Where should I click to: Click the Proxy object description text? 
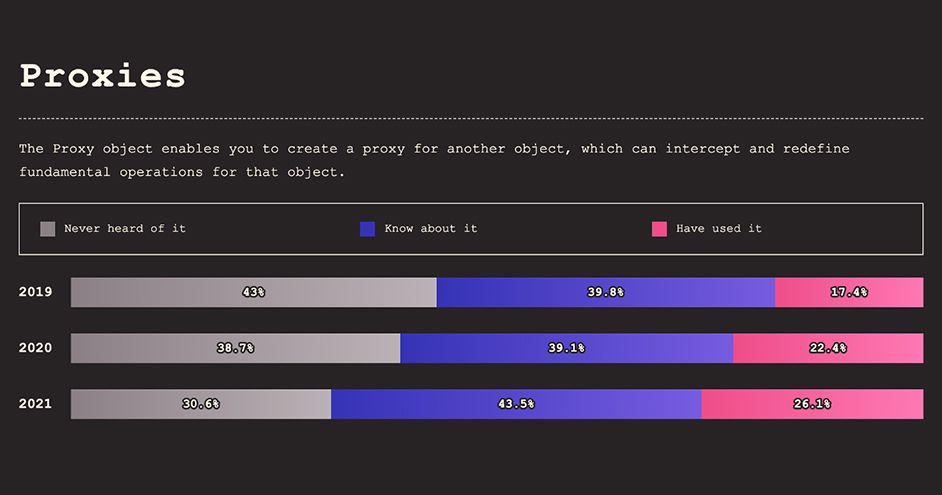click(x=434, y=160)
